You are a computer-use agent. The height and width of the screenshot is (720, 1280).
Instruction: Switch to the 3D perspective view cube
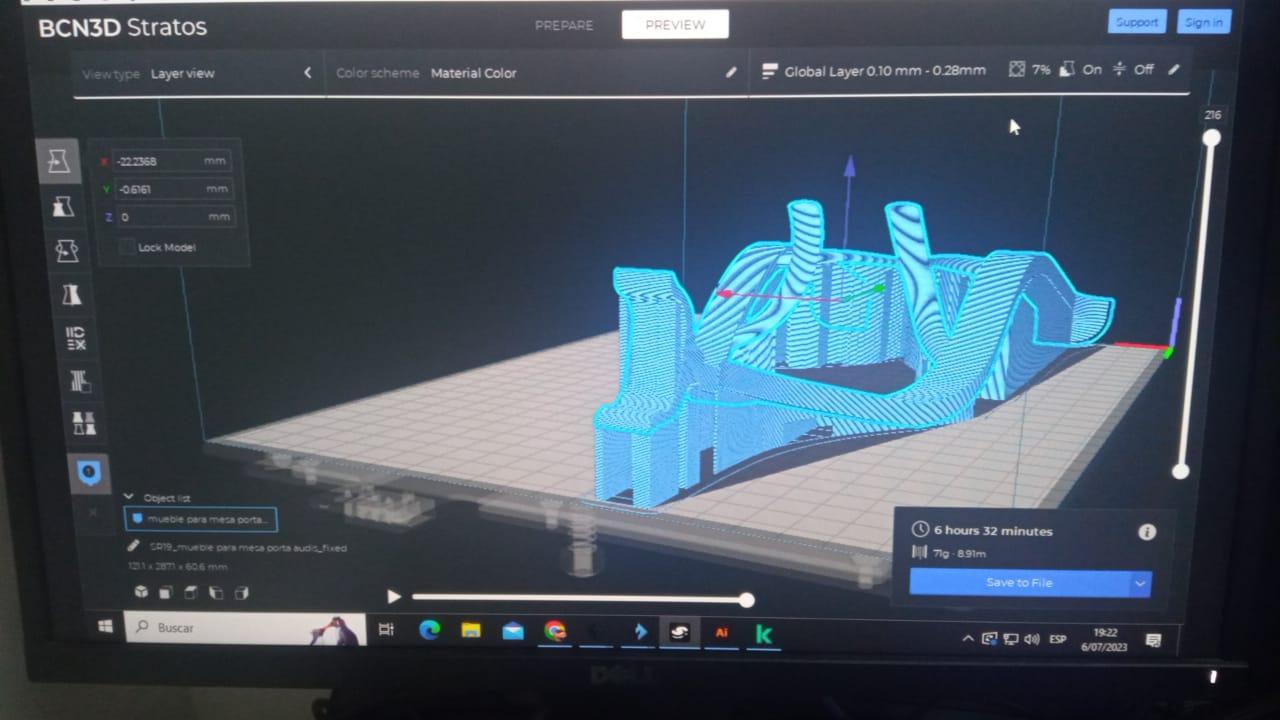click(141, 592)
